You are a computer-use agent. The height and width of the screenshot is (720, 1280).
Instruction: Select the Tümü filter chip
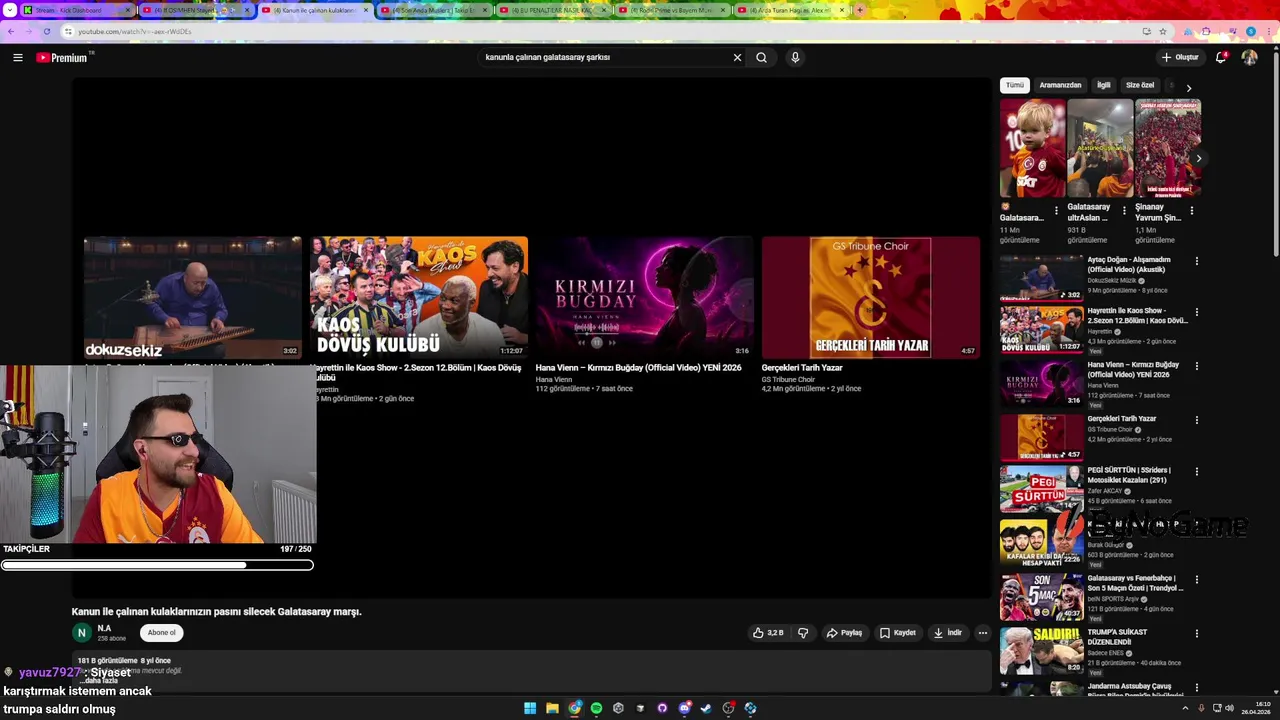coord(1014,85)
